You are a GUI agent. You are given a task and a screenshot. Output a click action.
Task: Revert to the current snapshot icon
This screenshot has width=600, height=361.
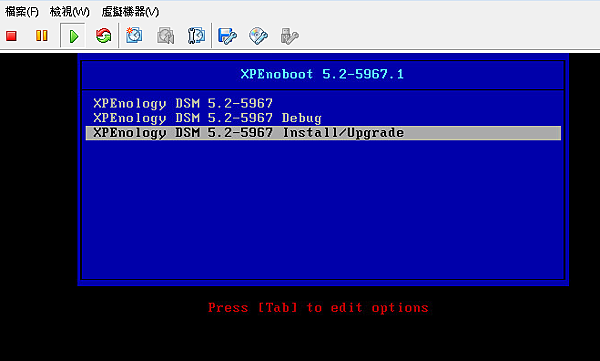(x=165, y=36)
